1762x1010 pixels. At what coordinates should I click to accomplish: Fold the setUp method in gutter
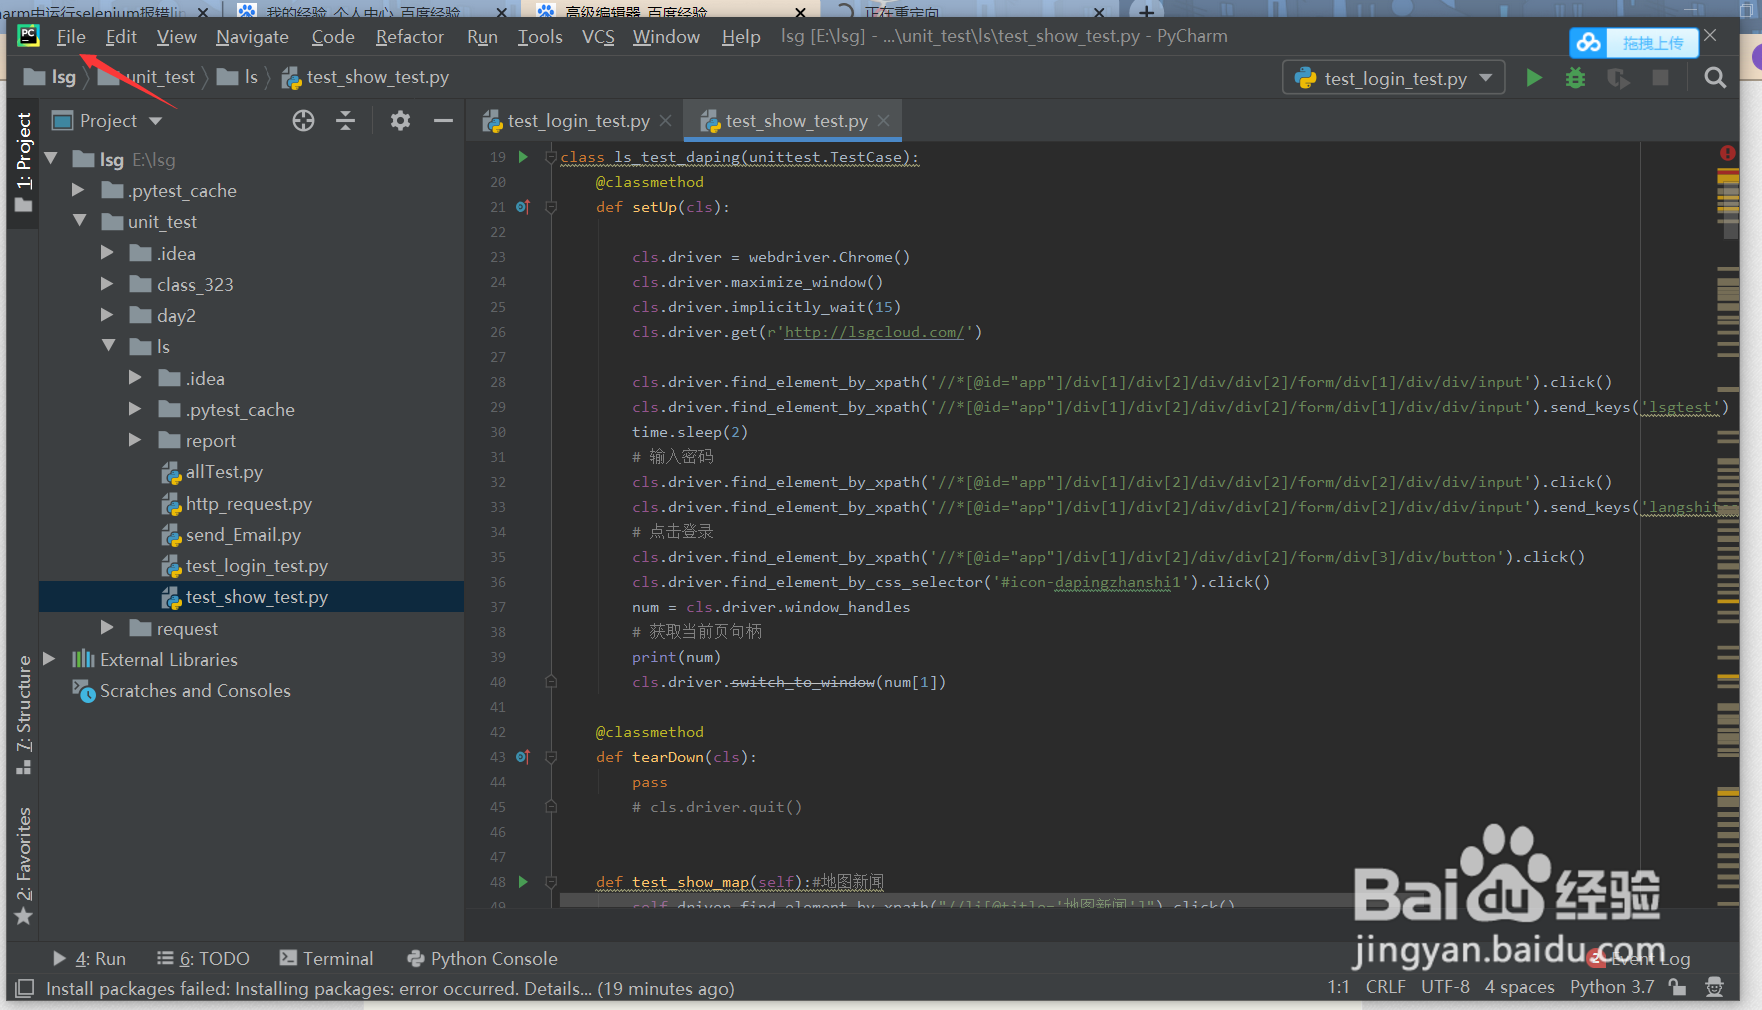pyautogui.click(x=551, y=207)
